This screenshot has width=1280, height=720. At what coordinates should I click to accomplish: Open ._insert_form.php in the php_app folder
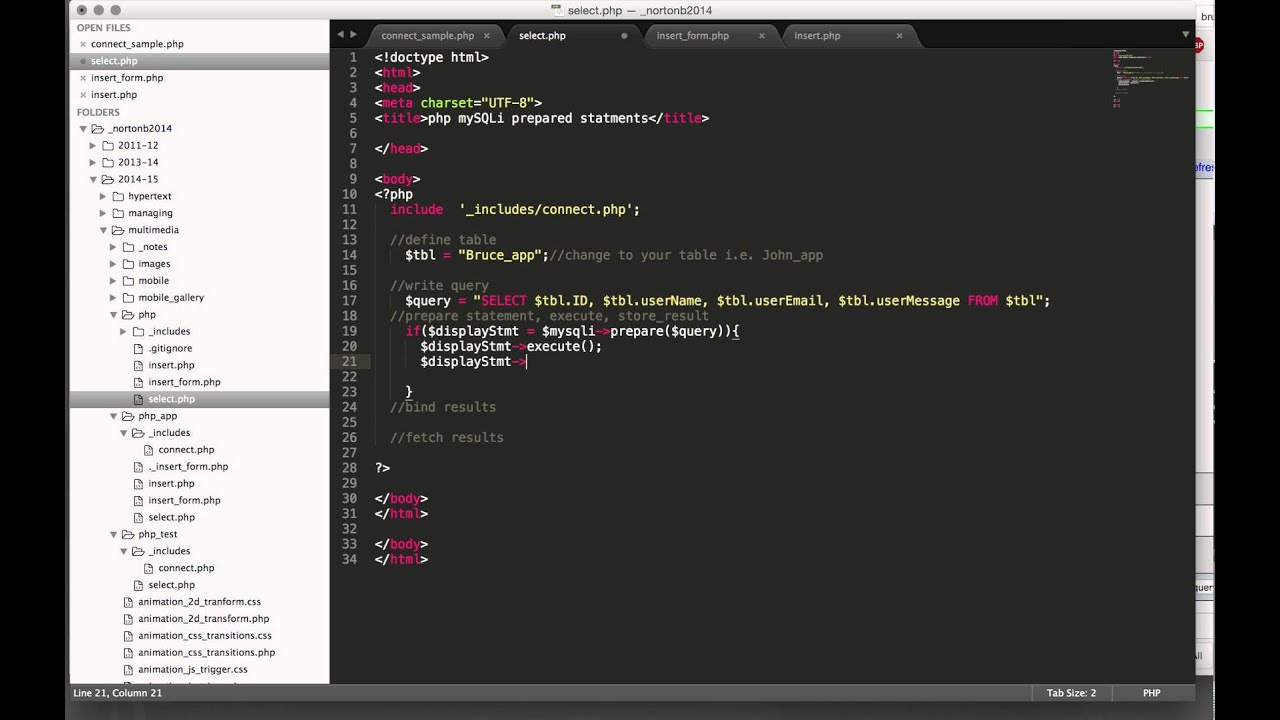[188, 467]
